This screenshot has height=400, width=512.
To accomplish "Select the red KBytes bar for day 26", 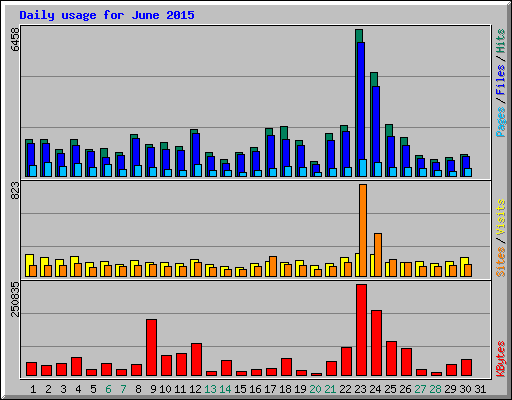I will tap(406, 362).
